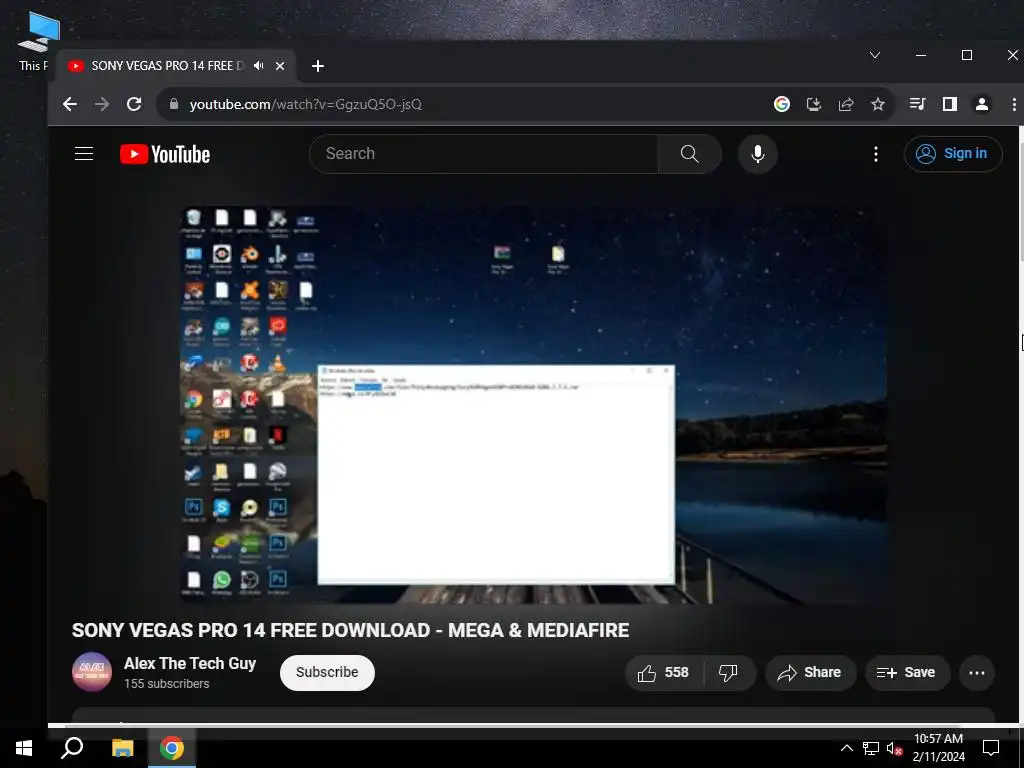Open the Windows Start menu

24,748
